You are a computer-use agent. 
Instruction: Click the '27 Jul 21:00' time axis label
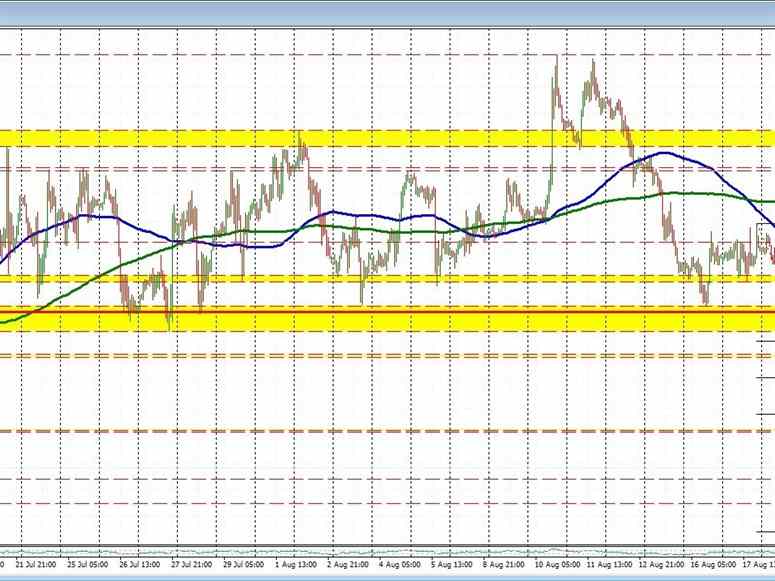192,564
